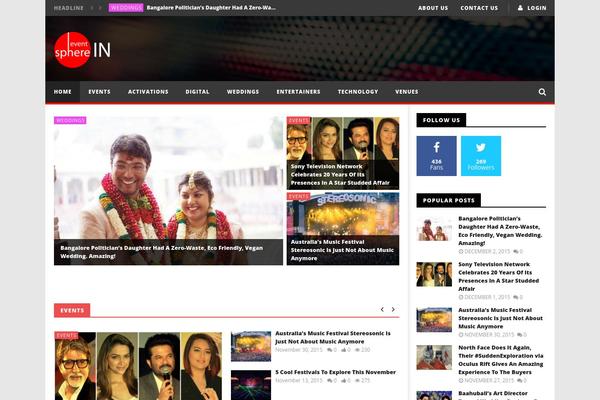Open the Contact Us link

(479, 8)
